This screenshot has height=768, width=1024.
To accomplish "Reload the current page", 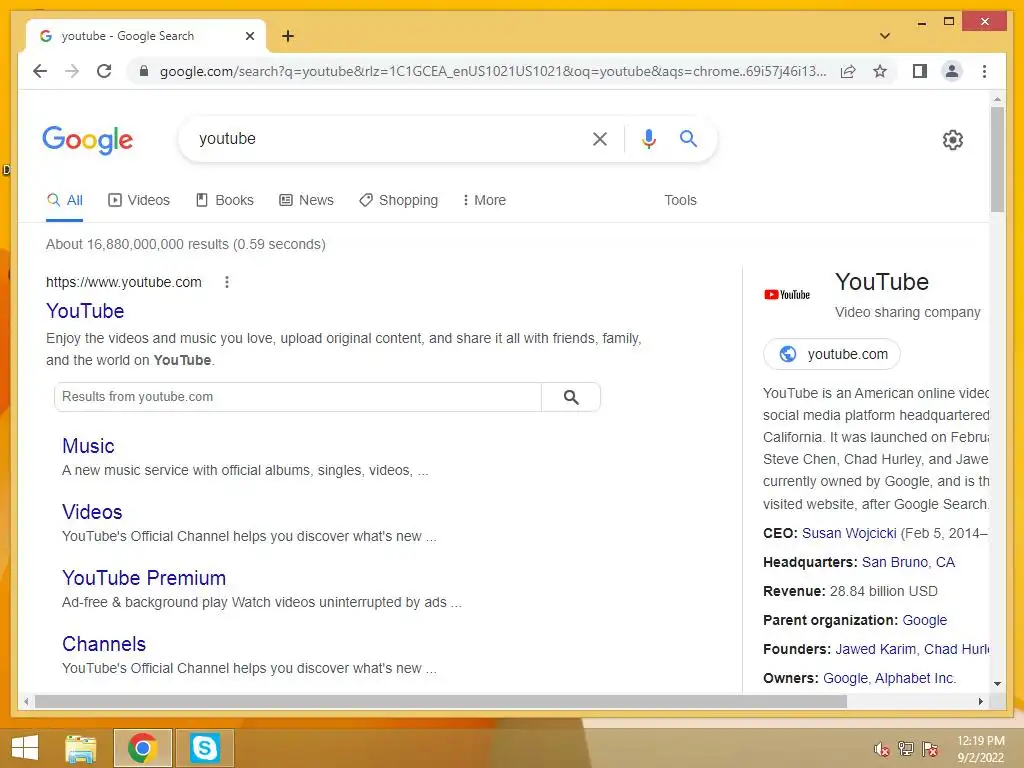I will pos(104,71).
